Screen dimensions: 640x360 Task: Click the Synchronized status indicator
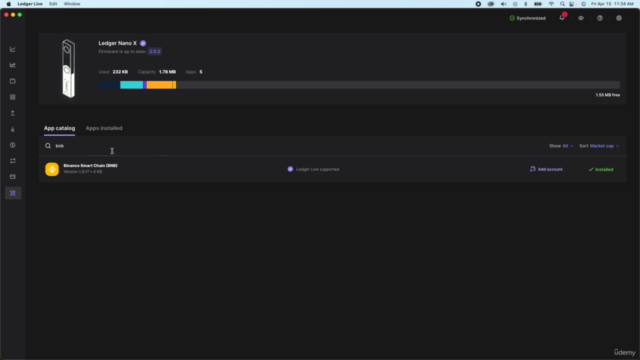527,18
